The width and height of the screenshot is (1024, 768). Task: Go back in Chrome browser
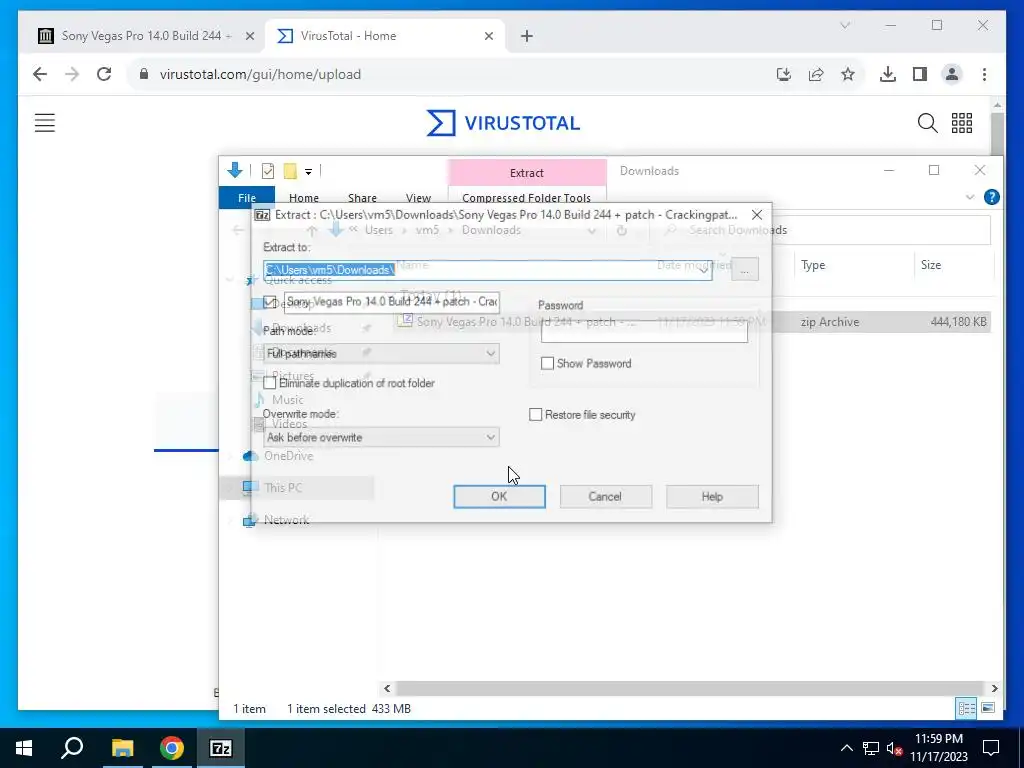point(40,74)
